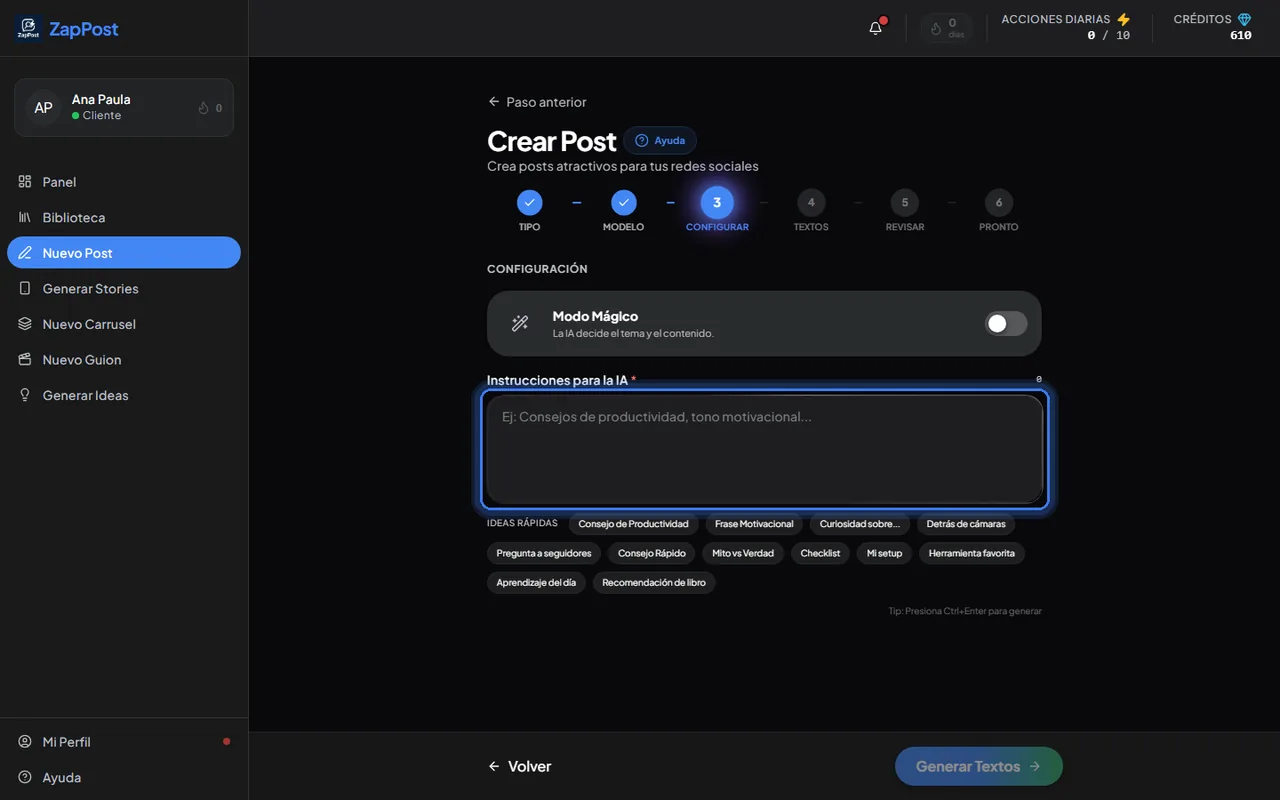Click the Paso anterior link

(537, 102)
